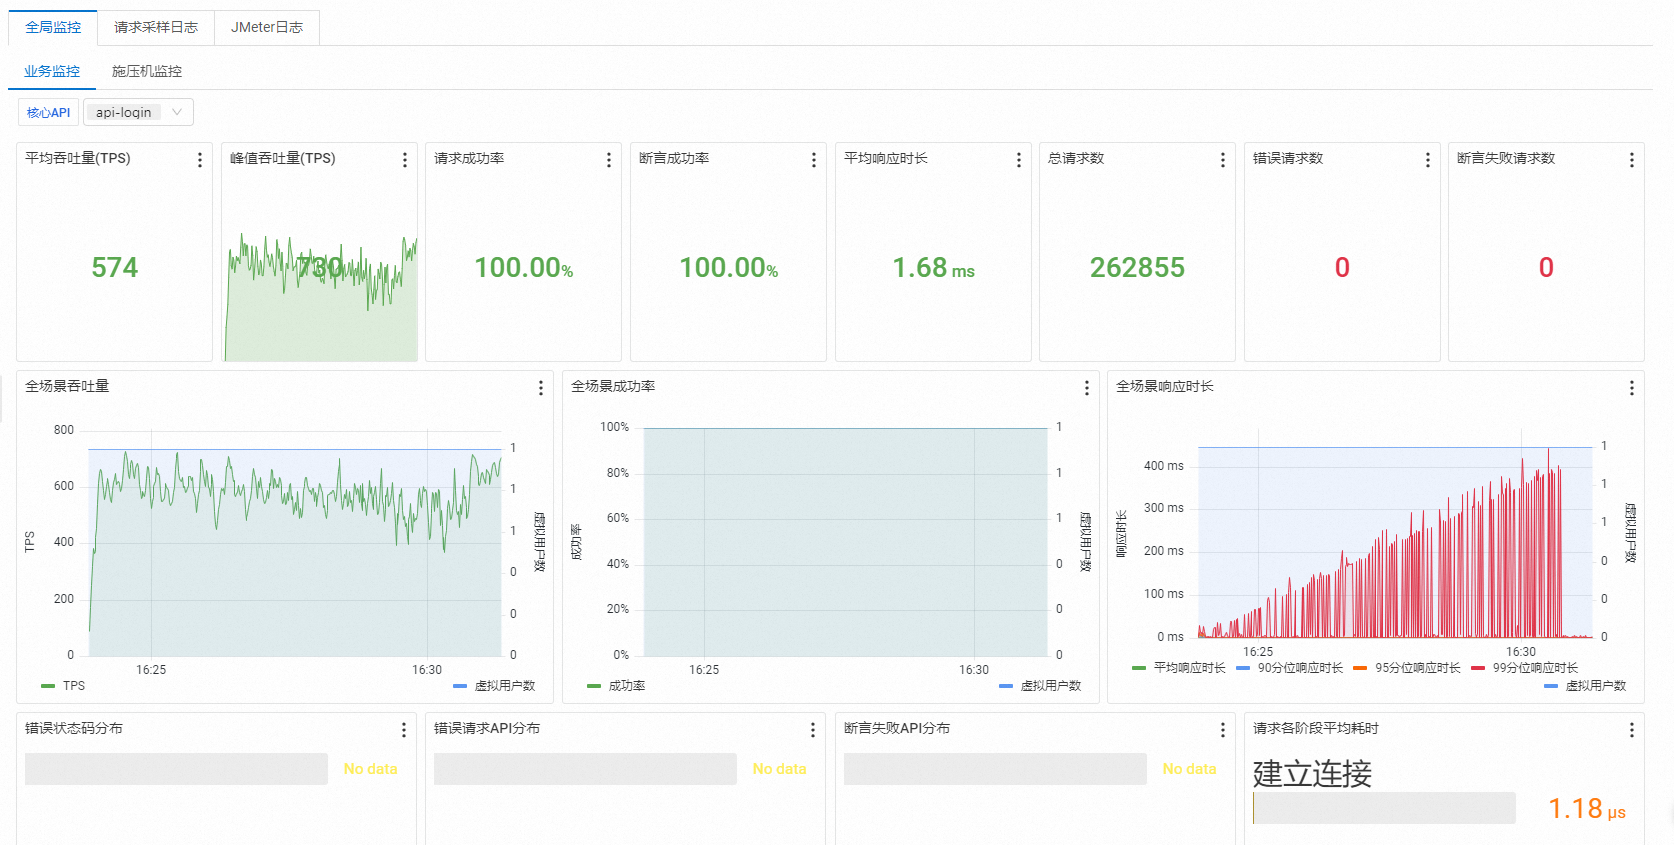Open the 全场景响应时长 chart's three-dot menu
This screenshot has width=1674, height=845.
pyautogui.click(x=1632, y=388)
